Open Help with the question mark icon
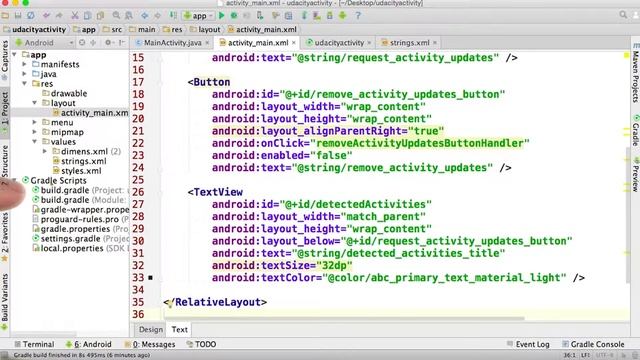This screenshot has width=640, height=360. click(358, 16)
